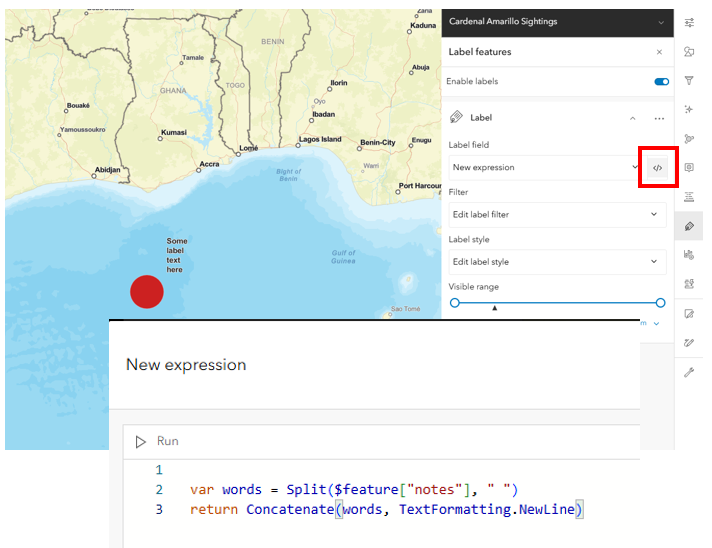Click the Run play icon
This screenshot has width=712, height=548.
pos(141,441)
